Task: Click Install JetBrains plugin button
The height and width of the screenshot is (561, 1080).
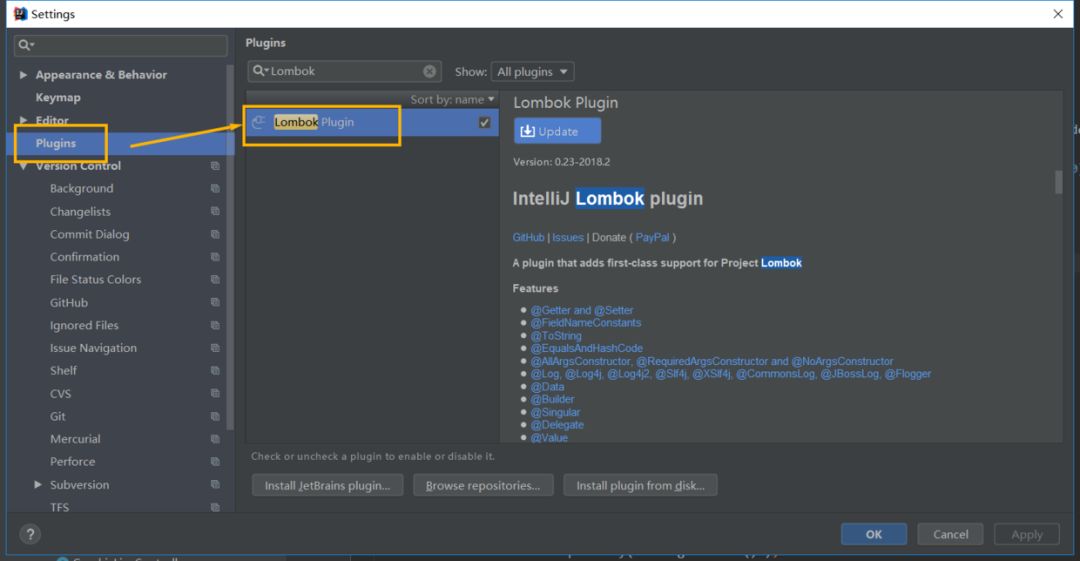Action: [x=327, y=485]
